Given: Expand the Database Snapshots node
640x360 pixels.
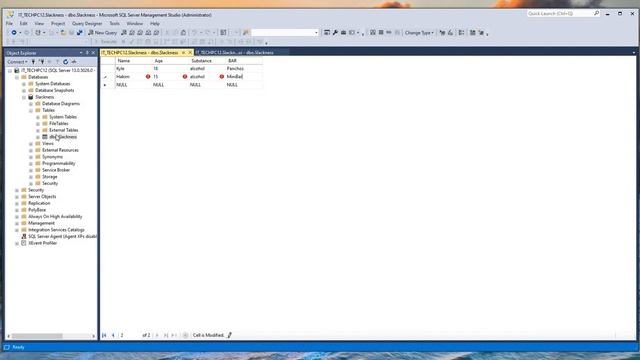Looking at the screenshot, I should [x=24, y=91].
